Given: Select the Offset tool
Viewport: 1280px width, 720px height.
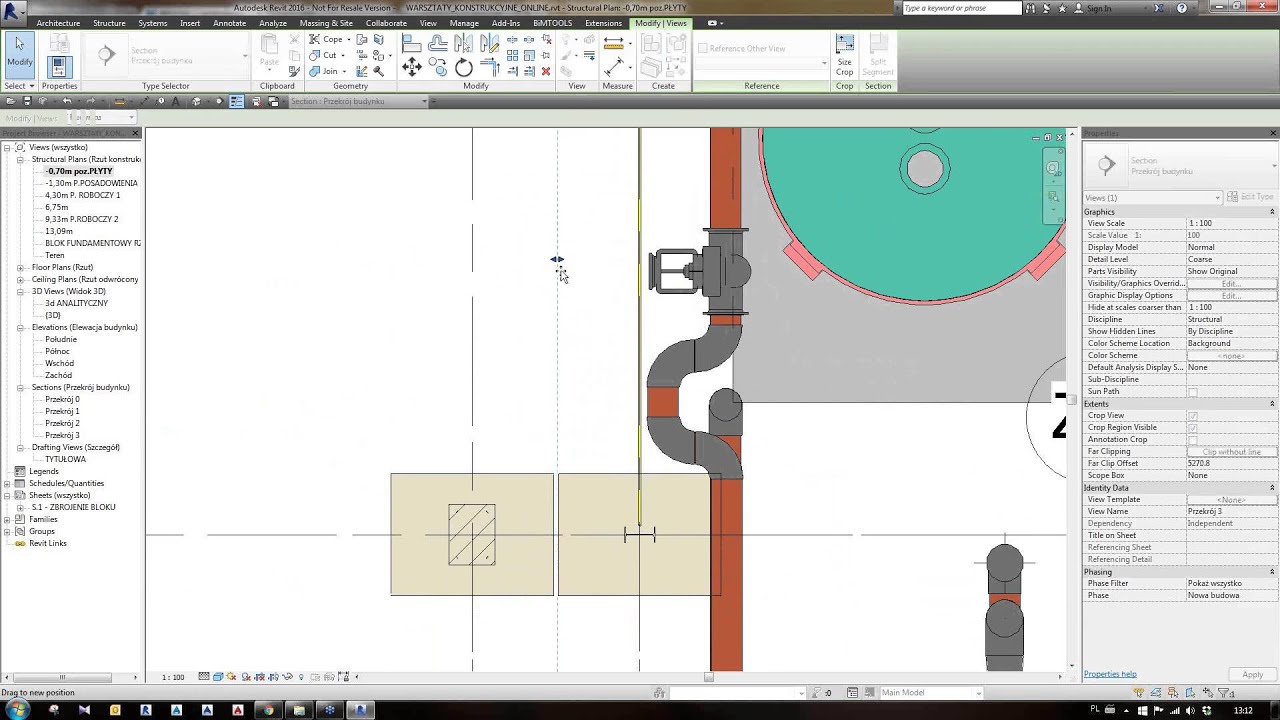Looking at the screenshot, I should tap(438, 43).
